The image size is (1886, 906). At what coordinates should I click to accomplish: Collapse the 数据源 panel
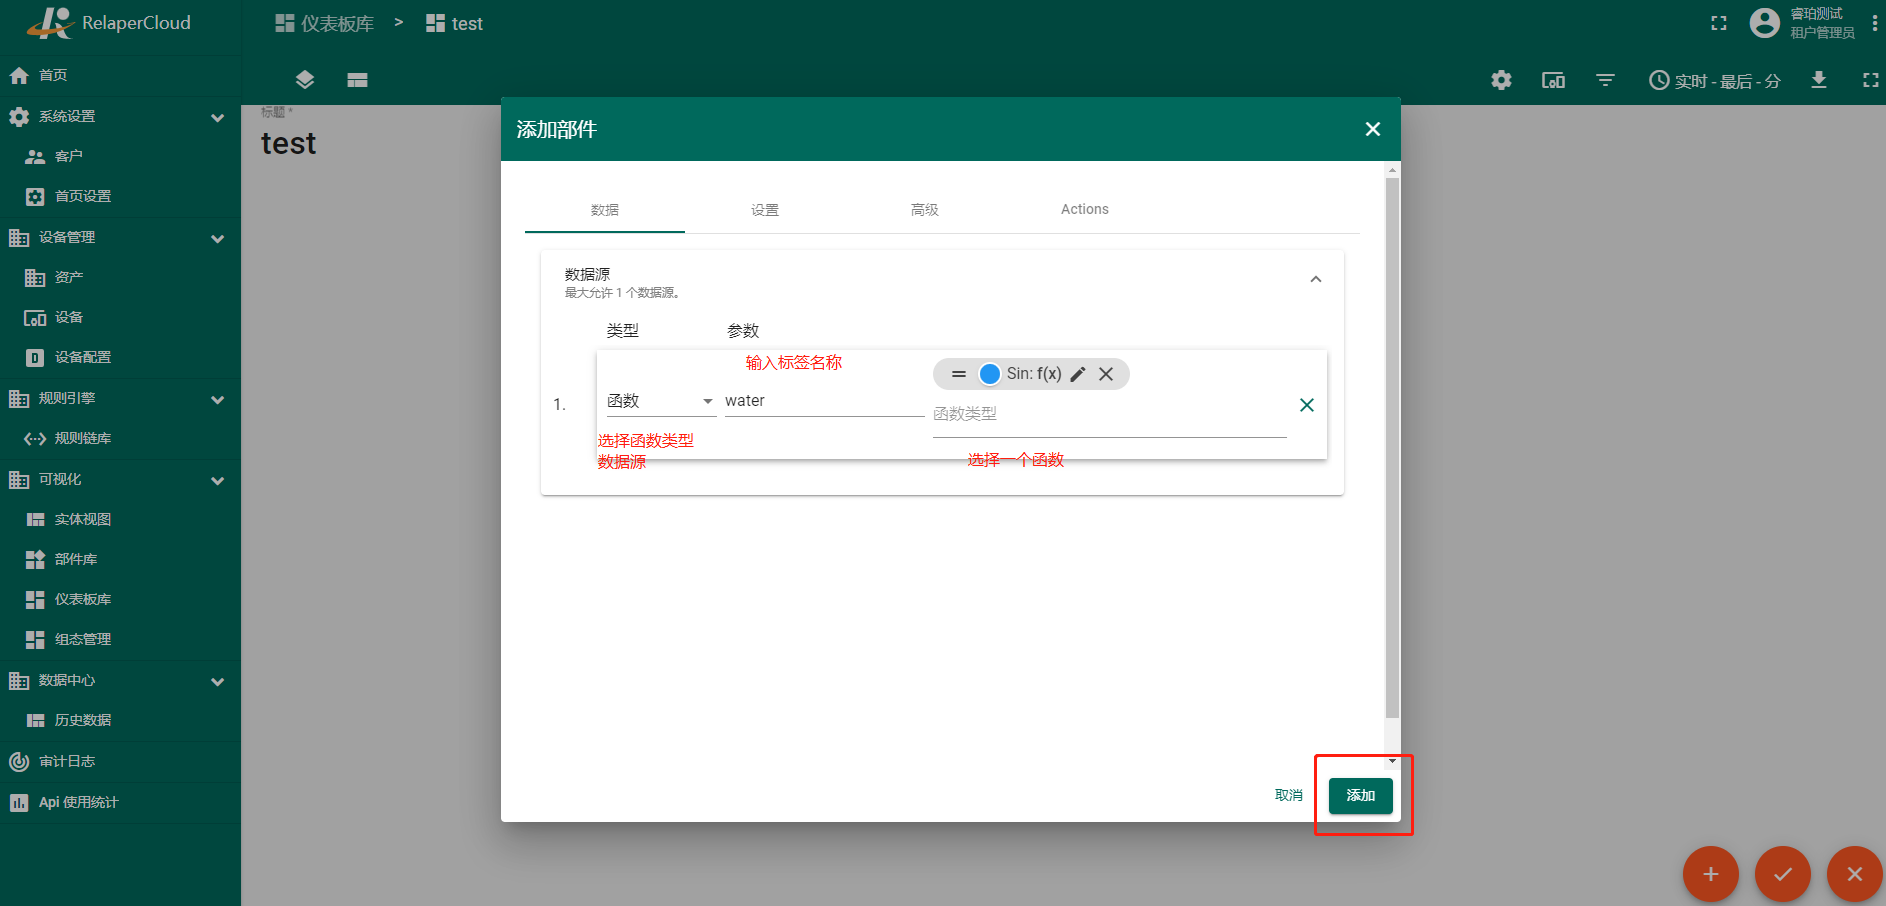pyautogui.click(x=1316, y=280)
